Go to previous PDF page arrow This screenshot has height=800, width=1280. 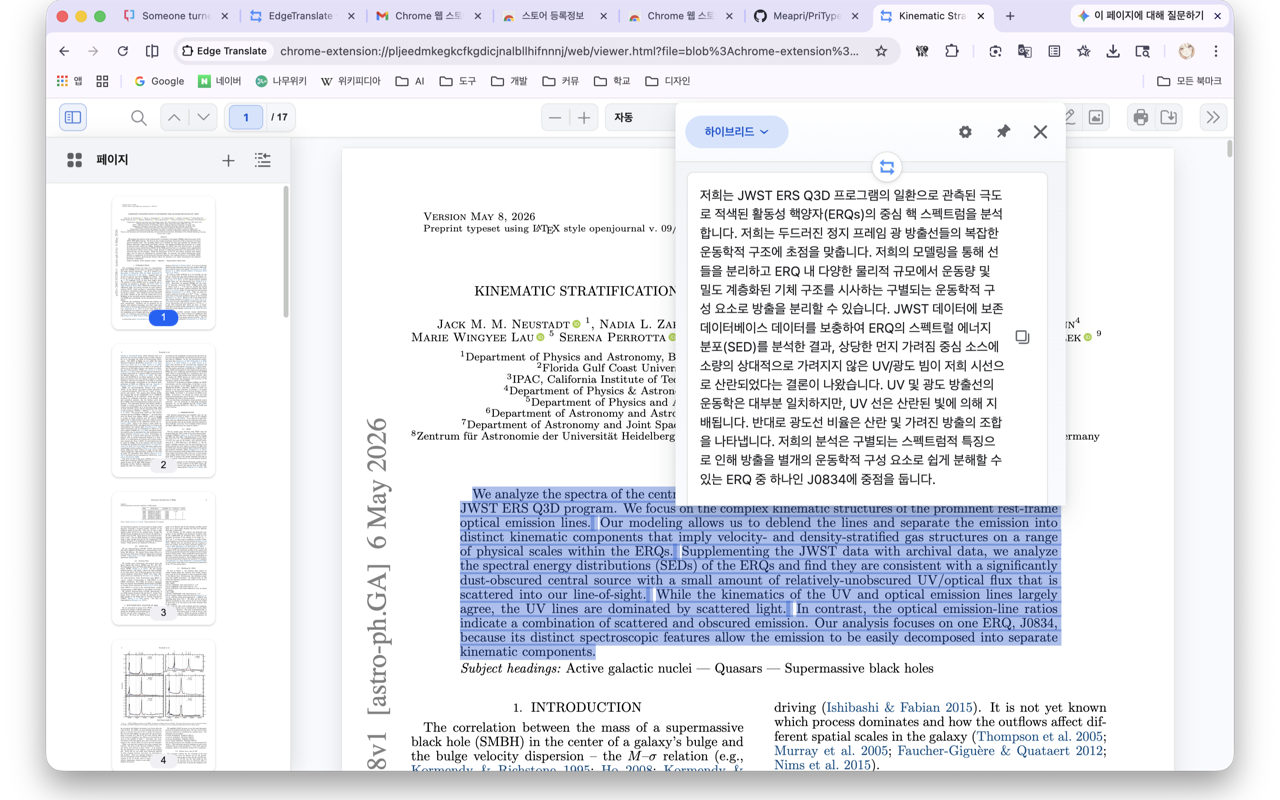[174, 118]
